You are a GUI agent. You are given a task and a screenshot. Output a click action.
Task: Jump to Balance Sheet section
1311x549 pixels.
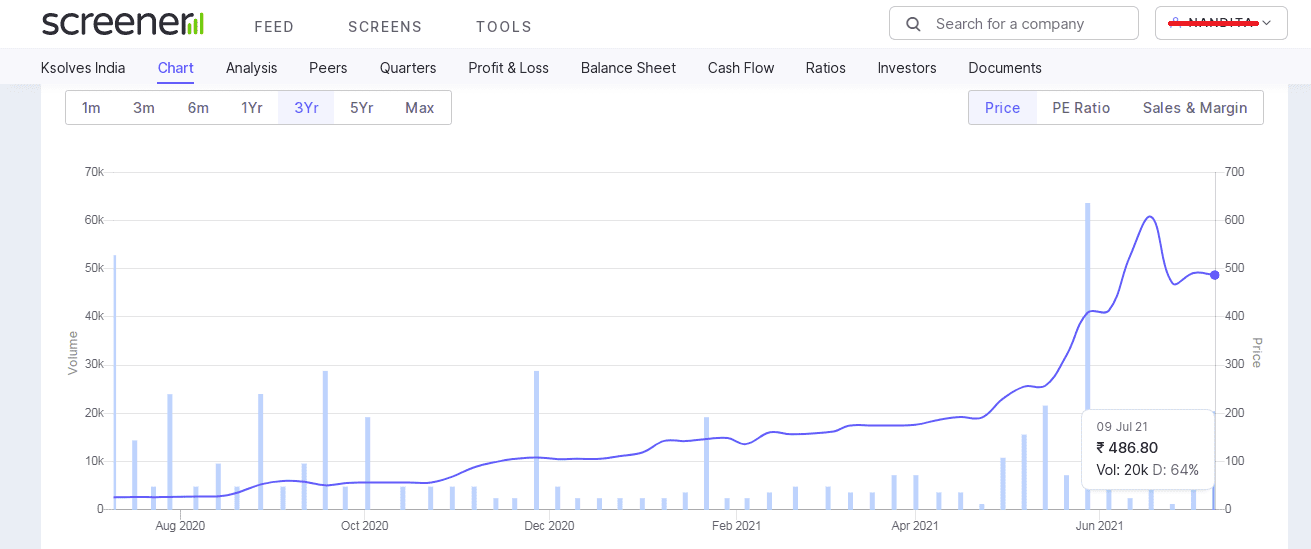[628, 68]
